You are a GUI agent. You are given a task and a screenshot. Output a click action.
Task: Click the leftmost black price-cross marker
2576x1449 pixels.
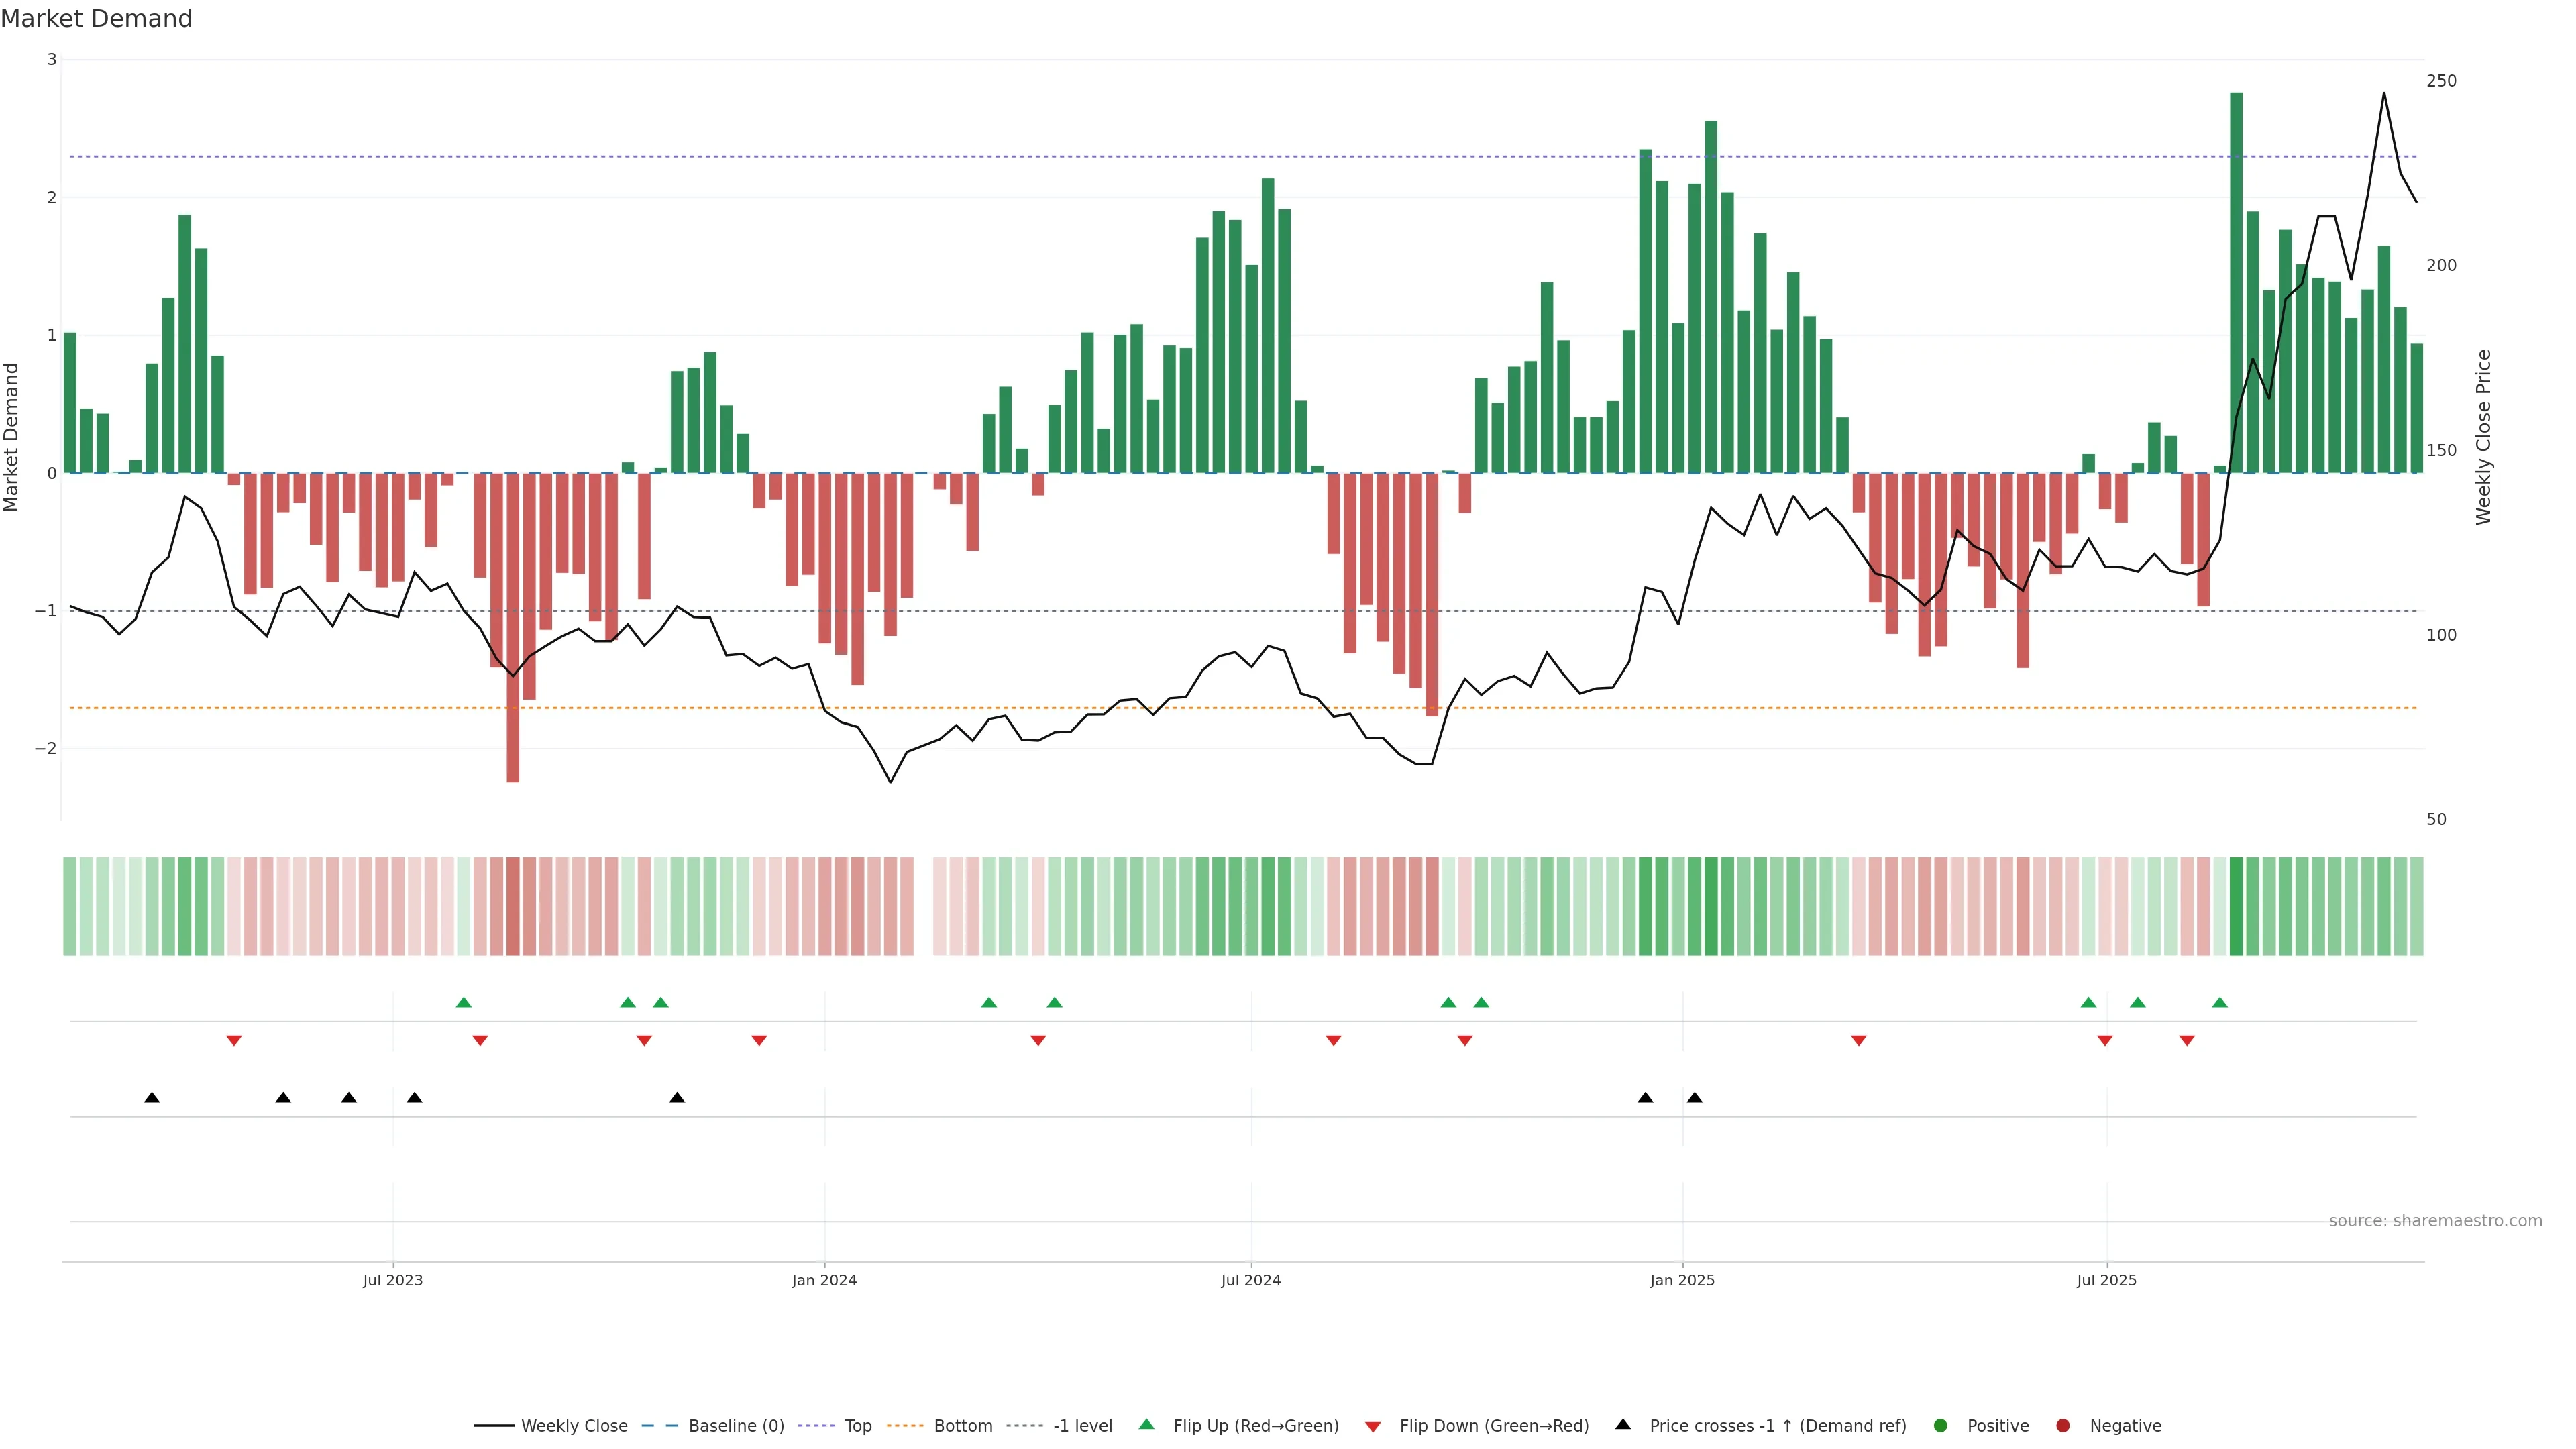click(x=152, y=1098)
